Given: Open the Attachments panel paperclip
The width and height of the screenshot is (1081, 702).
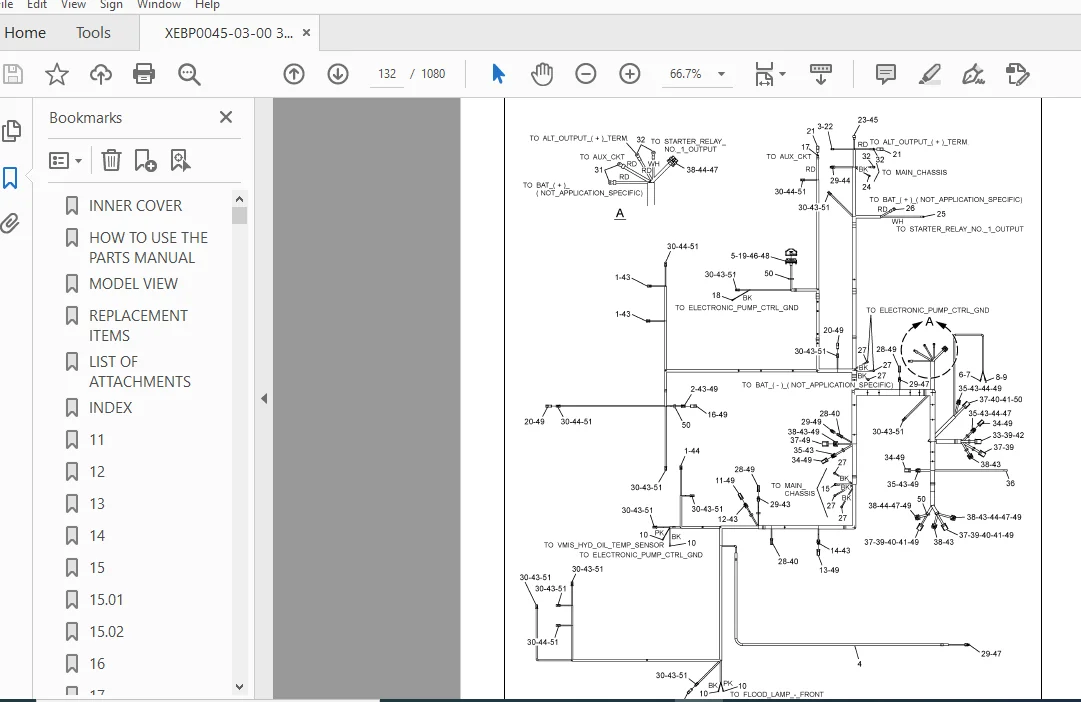Looking at the screenshot, I should tap(10, 223).
